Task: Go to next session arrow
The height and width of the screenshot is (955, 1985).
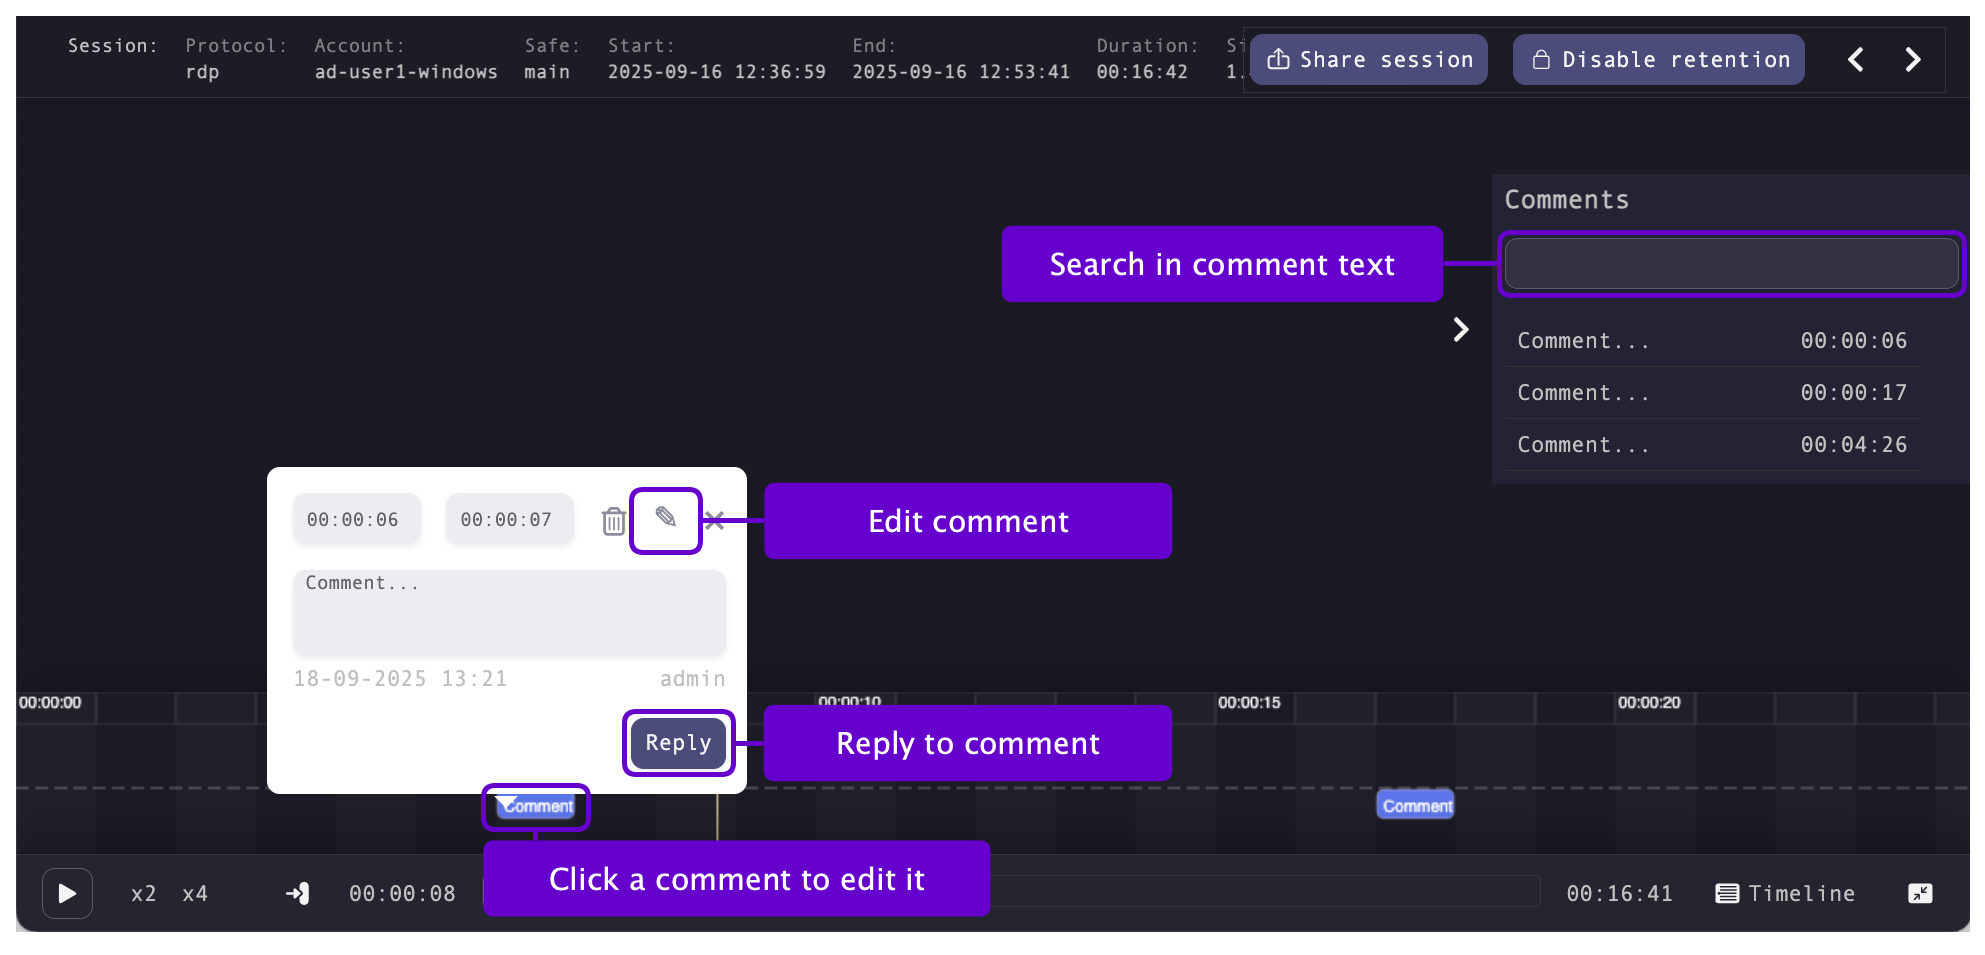Action: pyautogui.click(x=1912, y=60)
